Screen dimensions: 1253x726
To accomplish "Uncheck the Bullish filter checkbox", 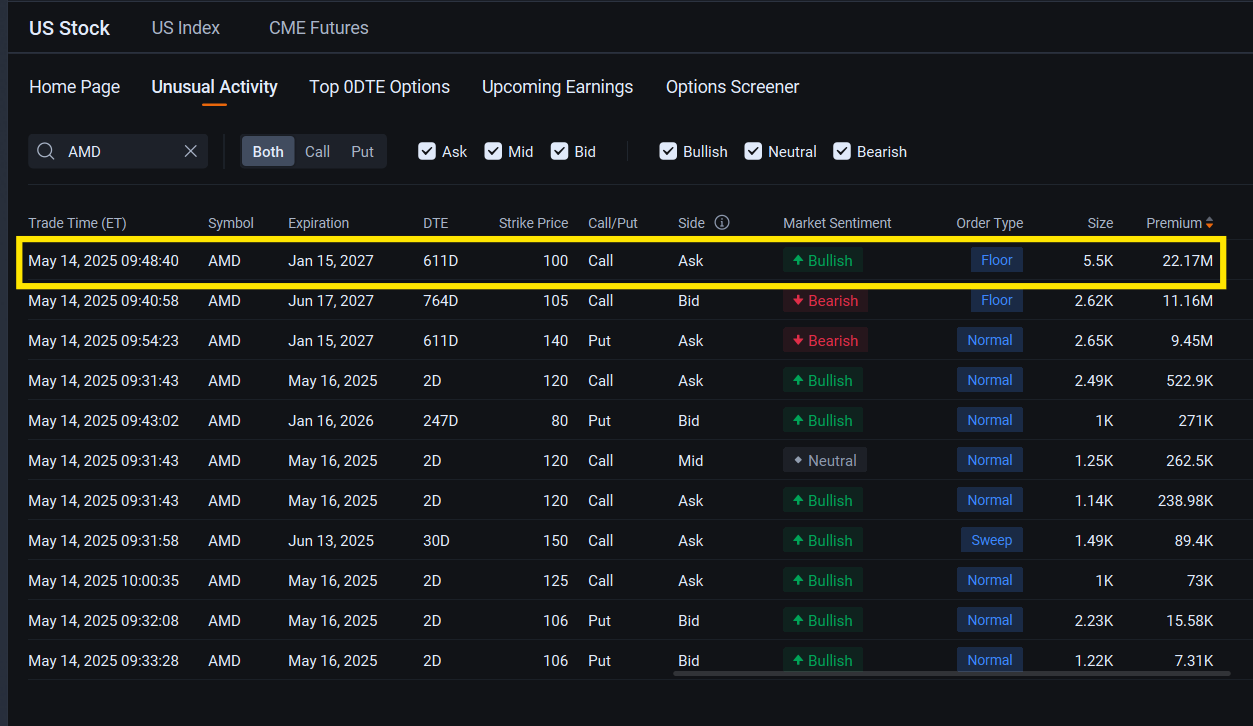I will pos(668,151).
